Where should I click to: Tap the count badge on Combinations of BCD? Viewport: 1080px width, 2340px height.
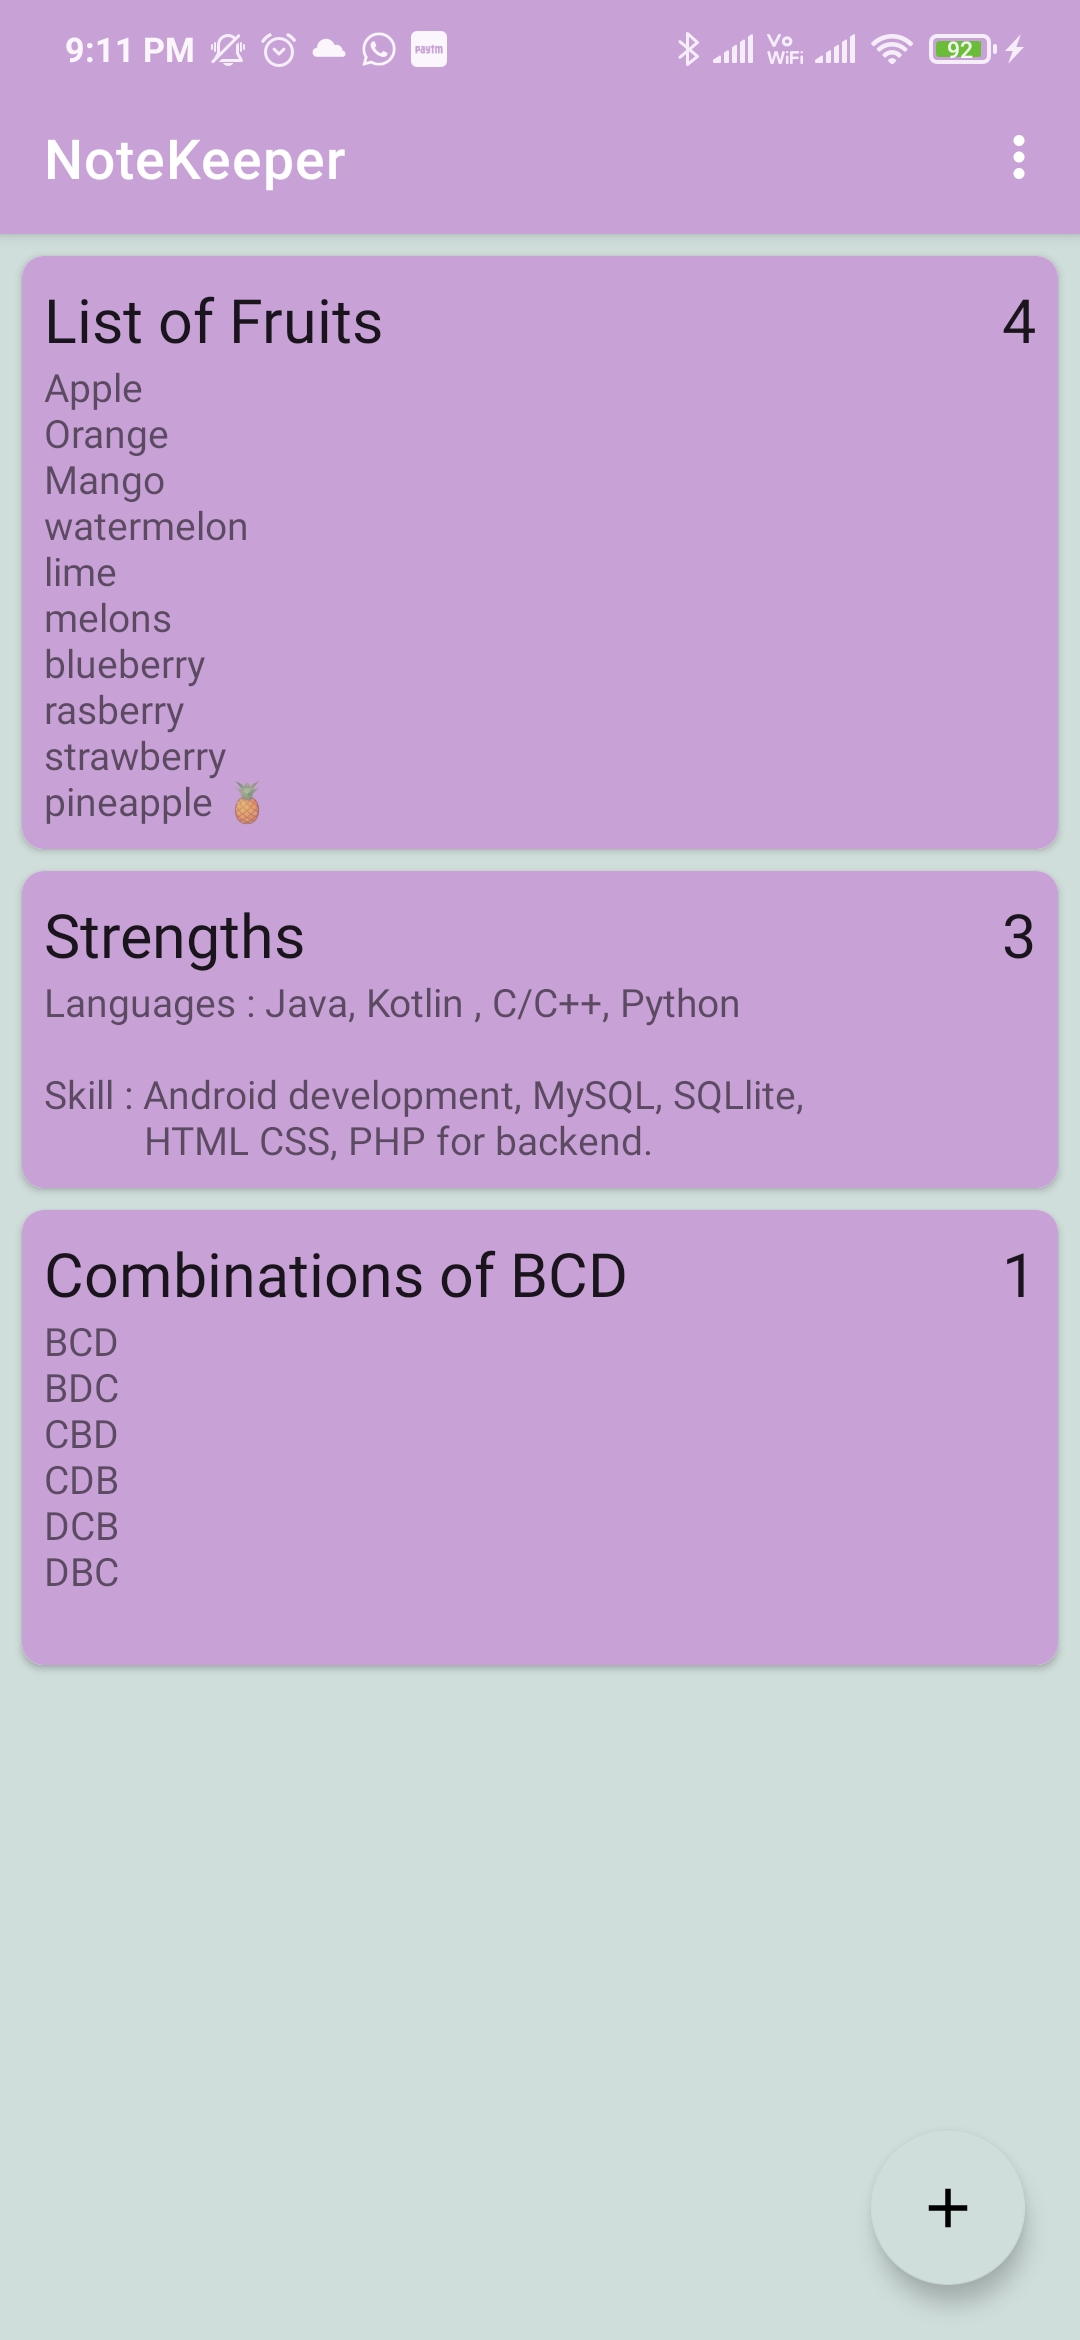pyautogui.click(x=1017, y=1275)
